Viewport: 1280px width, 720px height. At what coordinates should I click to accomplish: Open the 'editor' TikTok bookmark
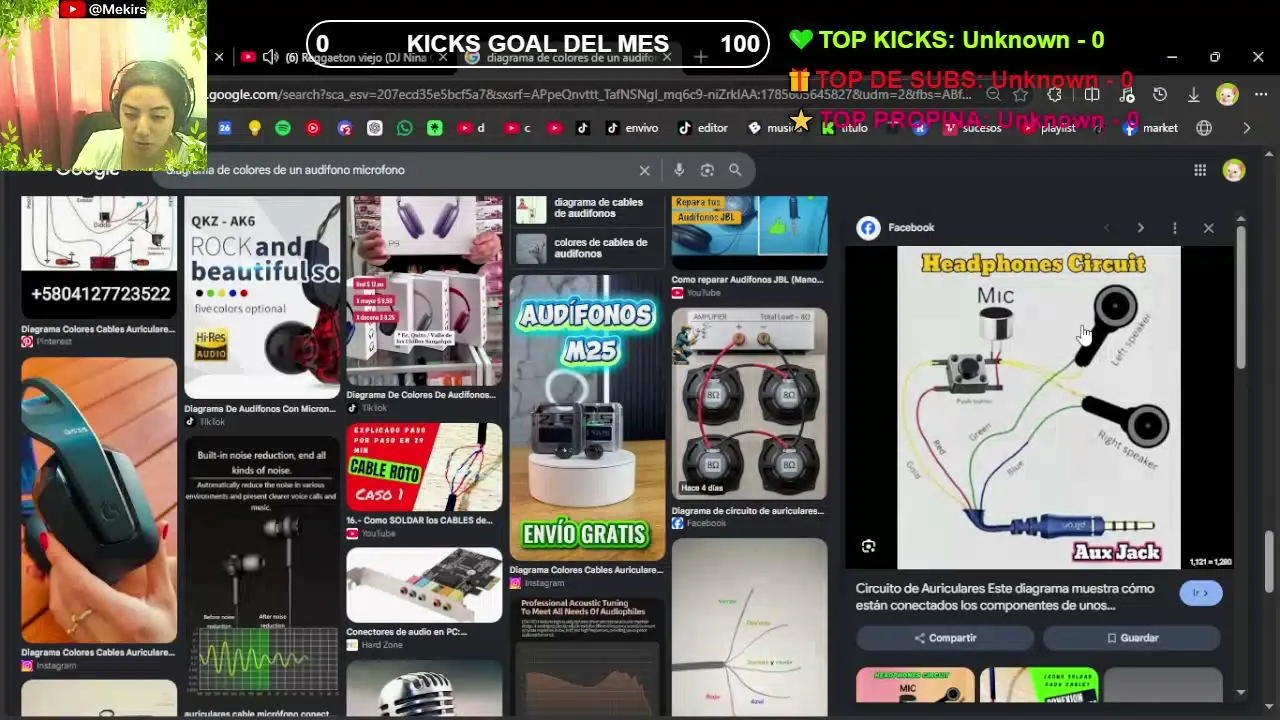coord(703,128)
